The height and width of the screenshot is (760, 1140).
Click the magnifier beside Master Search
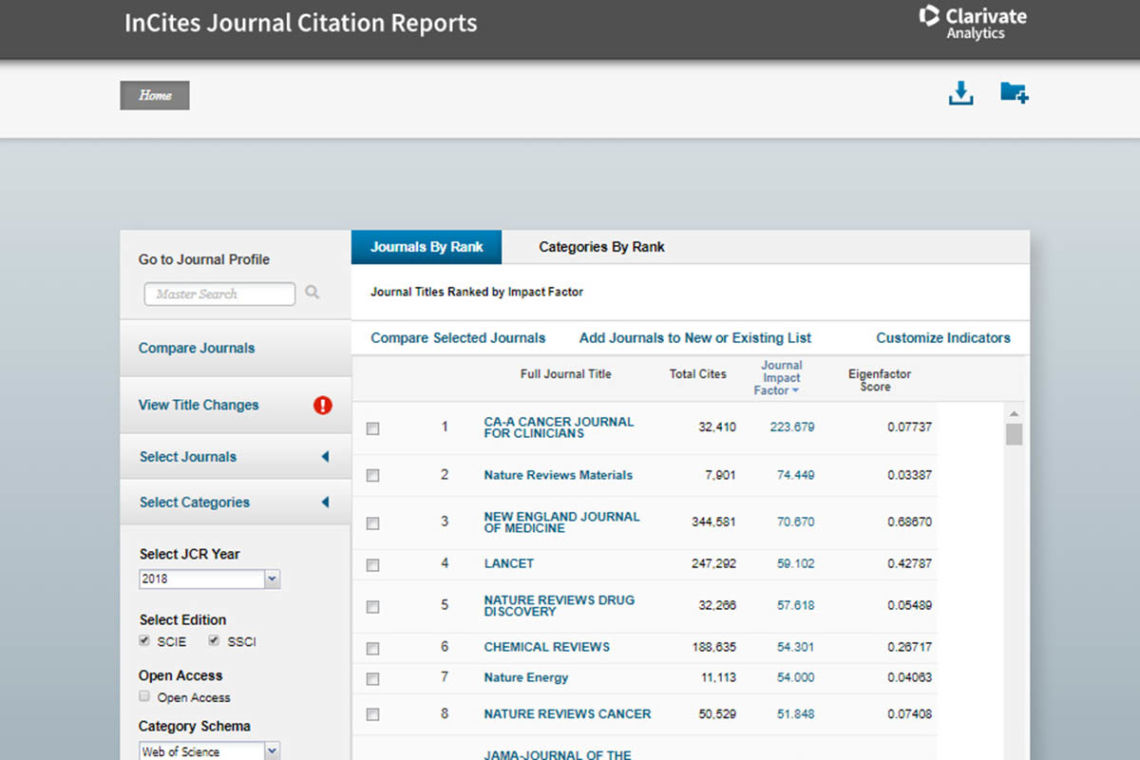pos(311,294)
